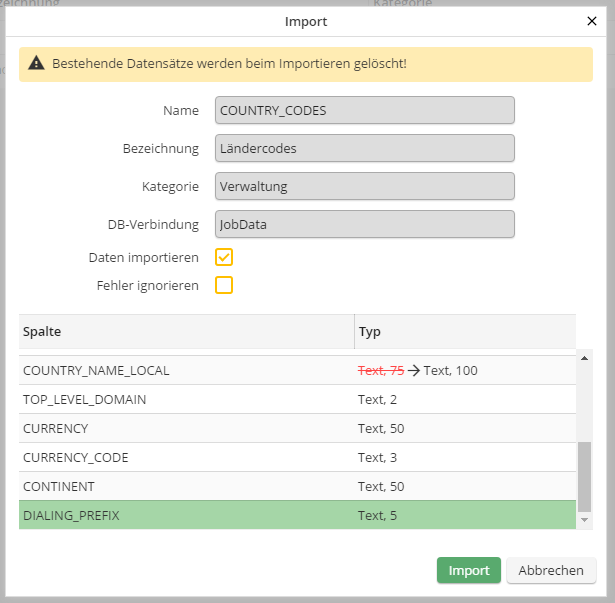Click the warning triangle icon
This screenshot has height=603, width=615.
click(x=37, y=64)
